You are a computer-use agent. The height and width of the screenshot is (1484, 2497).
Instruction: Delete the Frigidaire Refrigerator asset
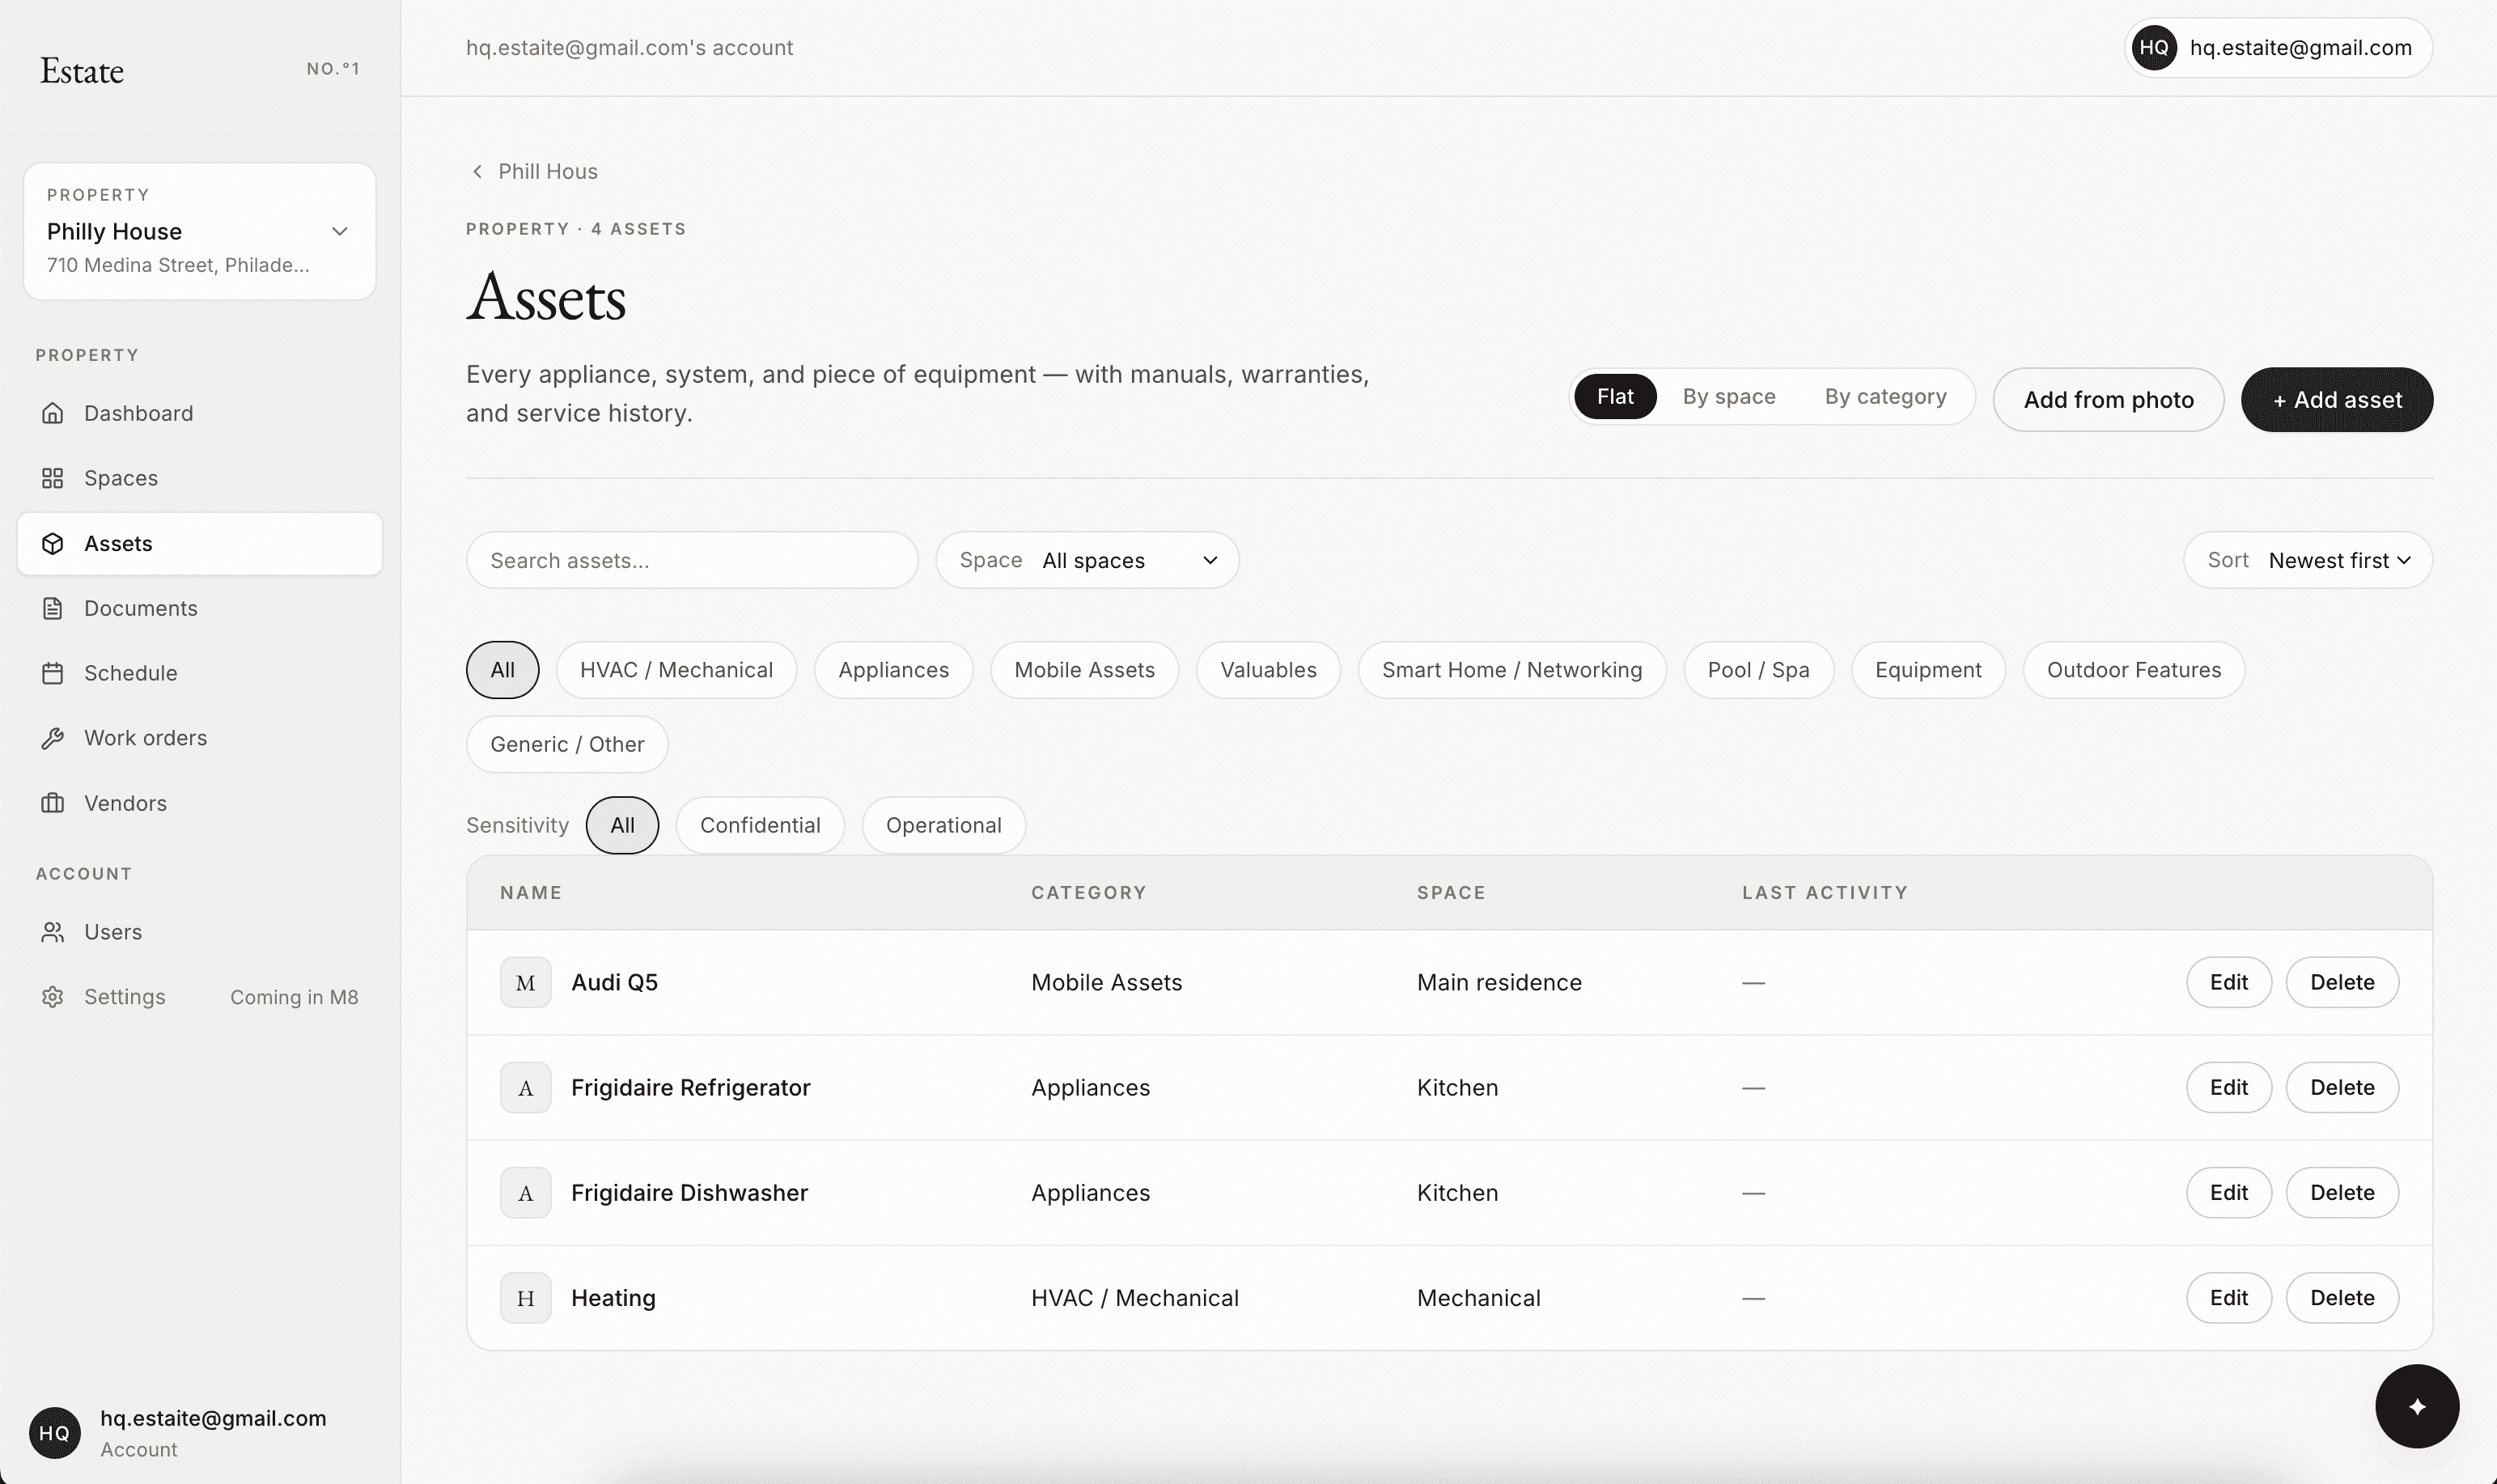click(2342, 1087)
